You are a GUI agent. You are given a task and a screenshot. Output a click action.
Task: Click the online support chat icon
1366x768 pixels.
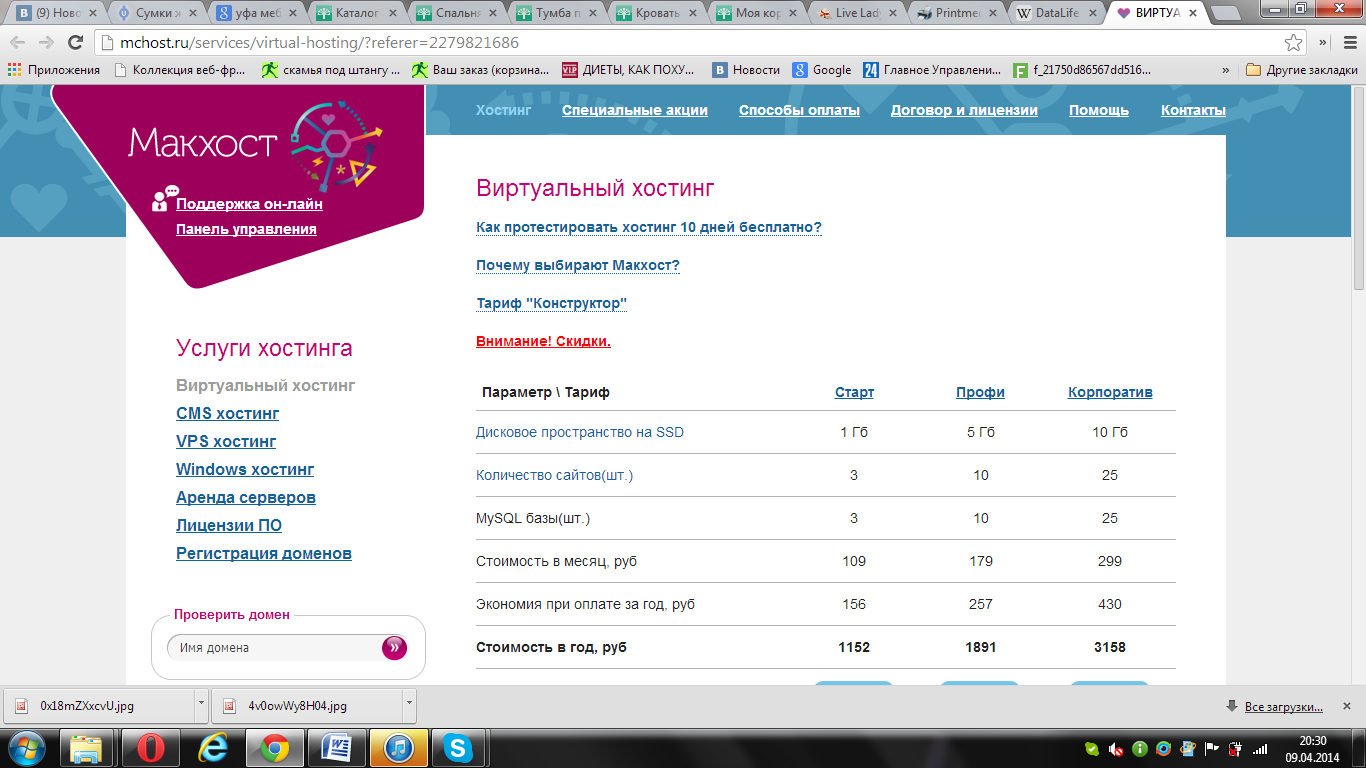click(164, 198)
